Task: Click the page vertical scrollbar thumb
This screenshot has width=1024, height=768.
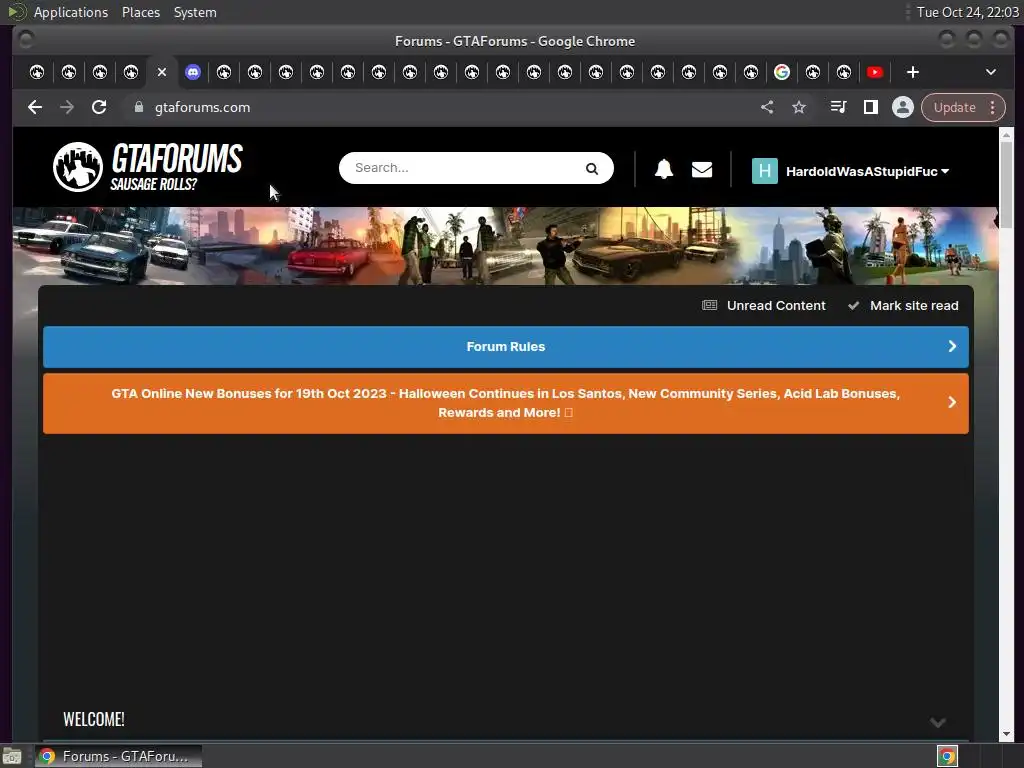Action: click(1006, 184)
